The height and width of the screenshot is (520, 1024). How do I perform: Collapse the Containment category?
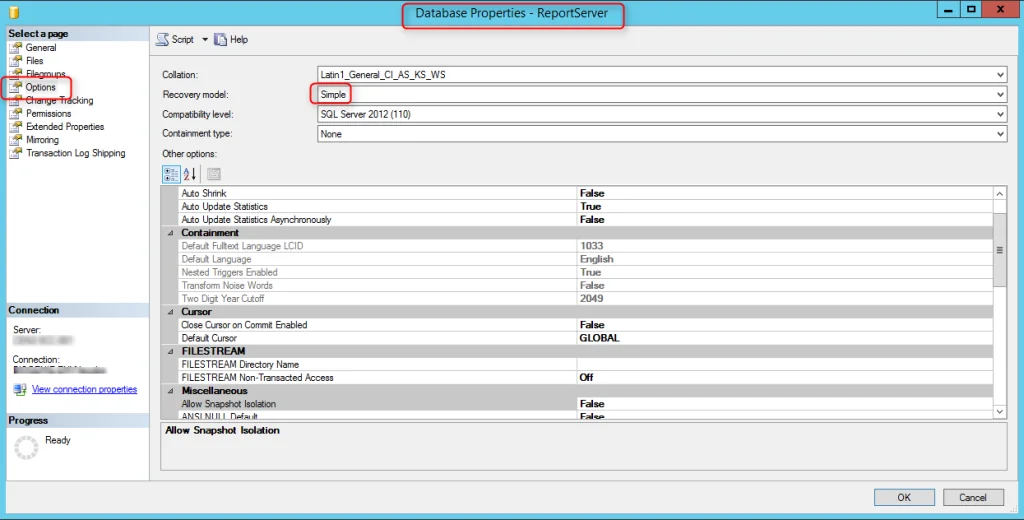170,233
